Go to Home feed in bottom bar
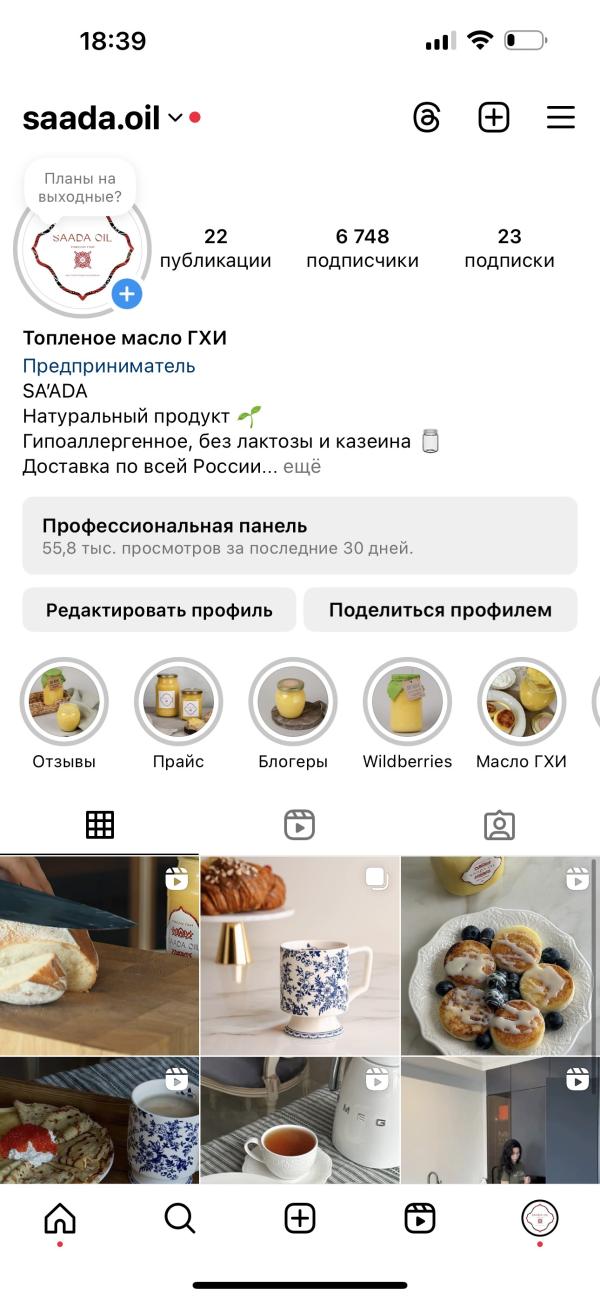600x1300 pixels. pyautogui.click(x=60, y=1218)
